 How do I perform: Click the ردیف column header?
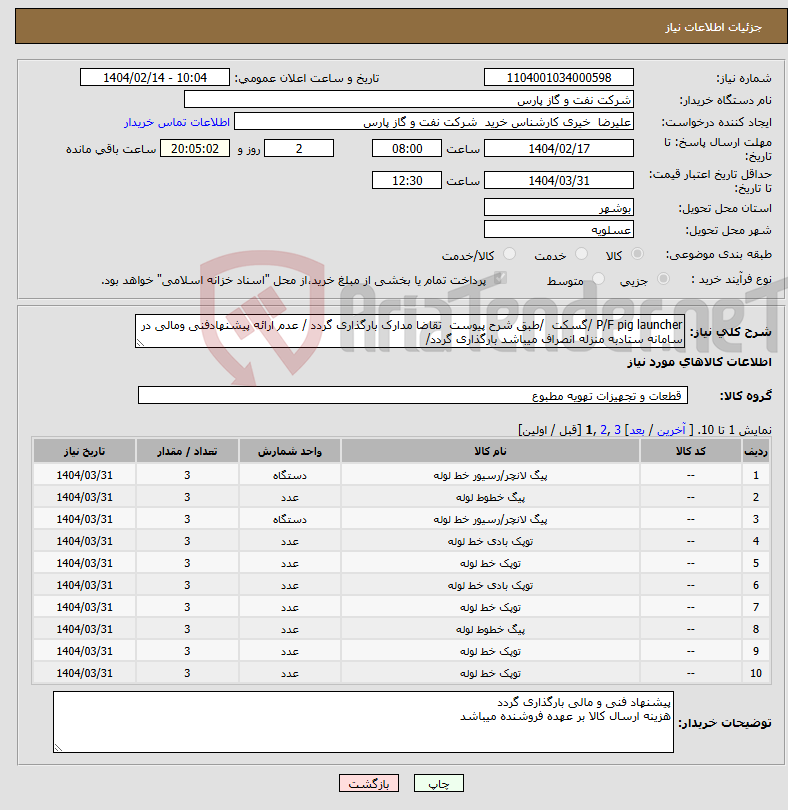click(755, 451)
